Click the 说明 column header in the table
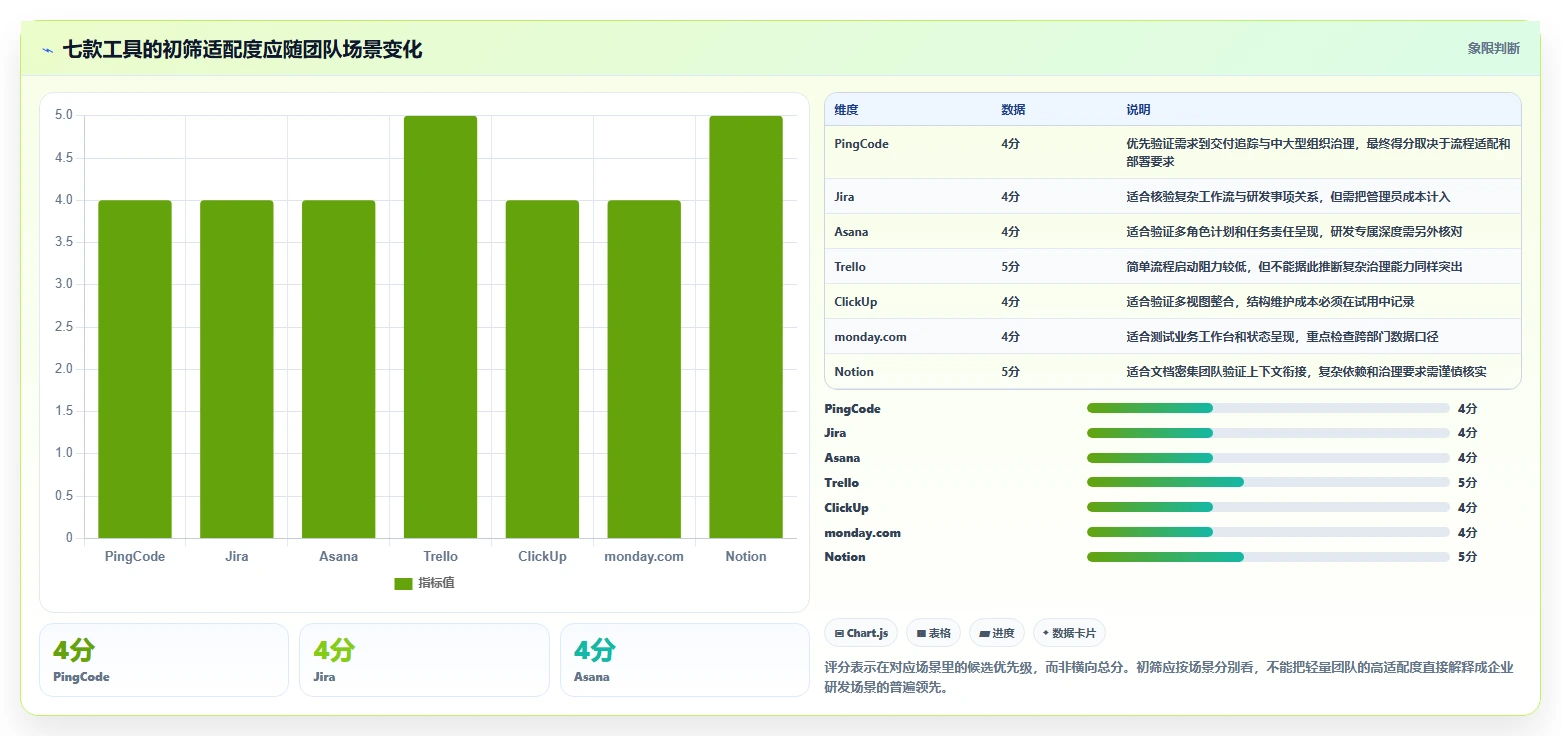 [1138, 110]
